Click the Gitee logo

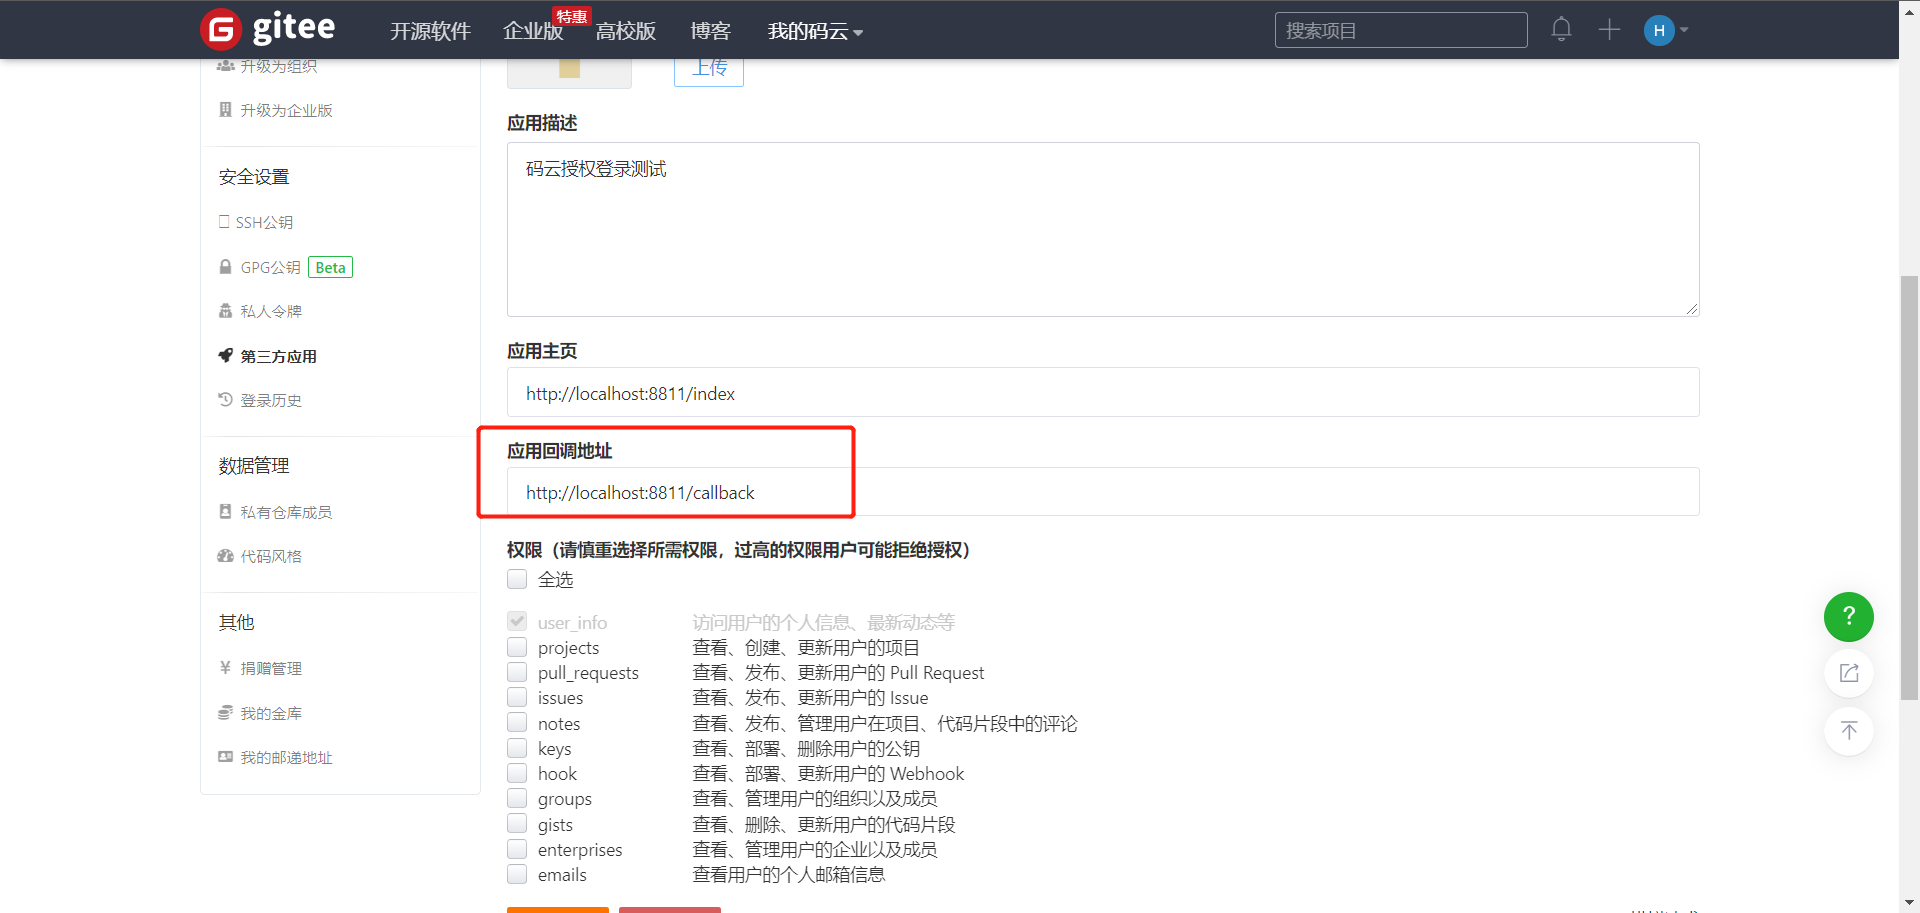267,29
